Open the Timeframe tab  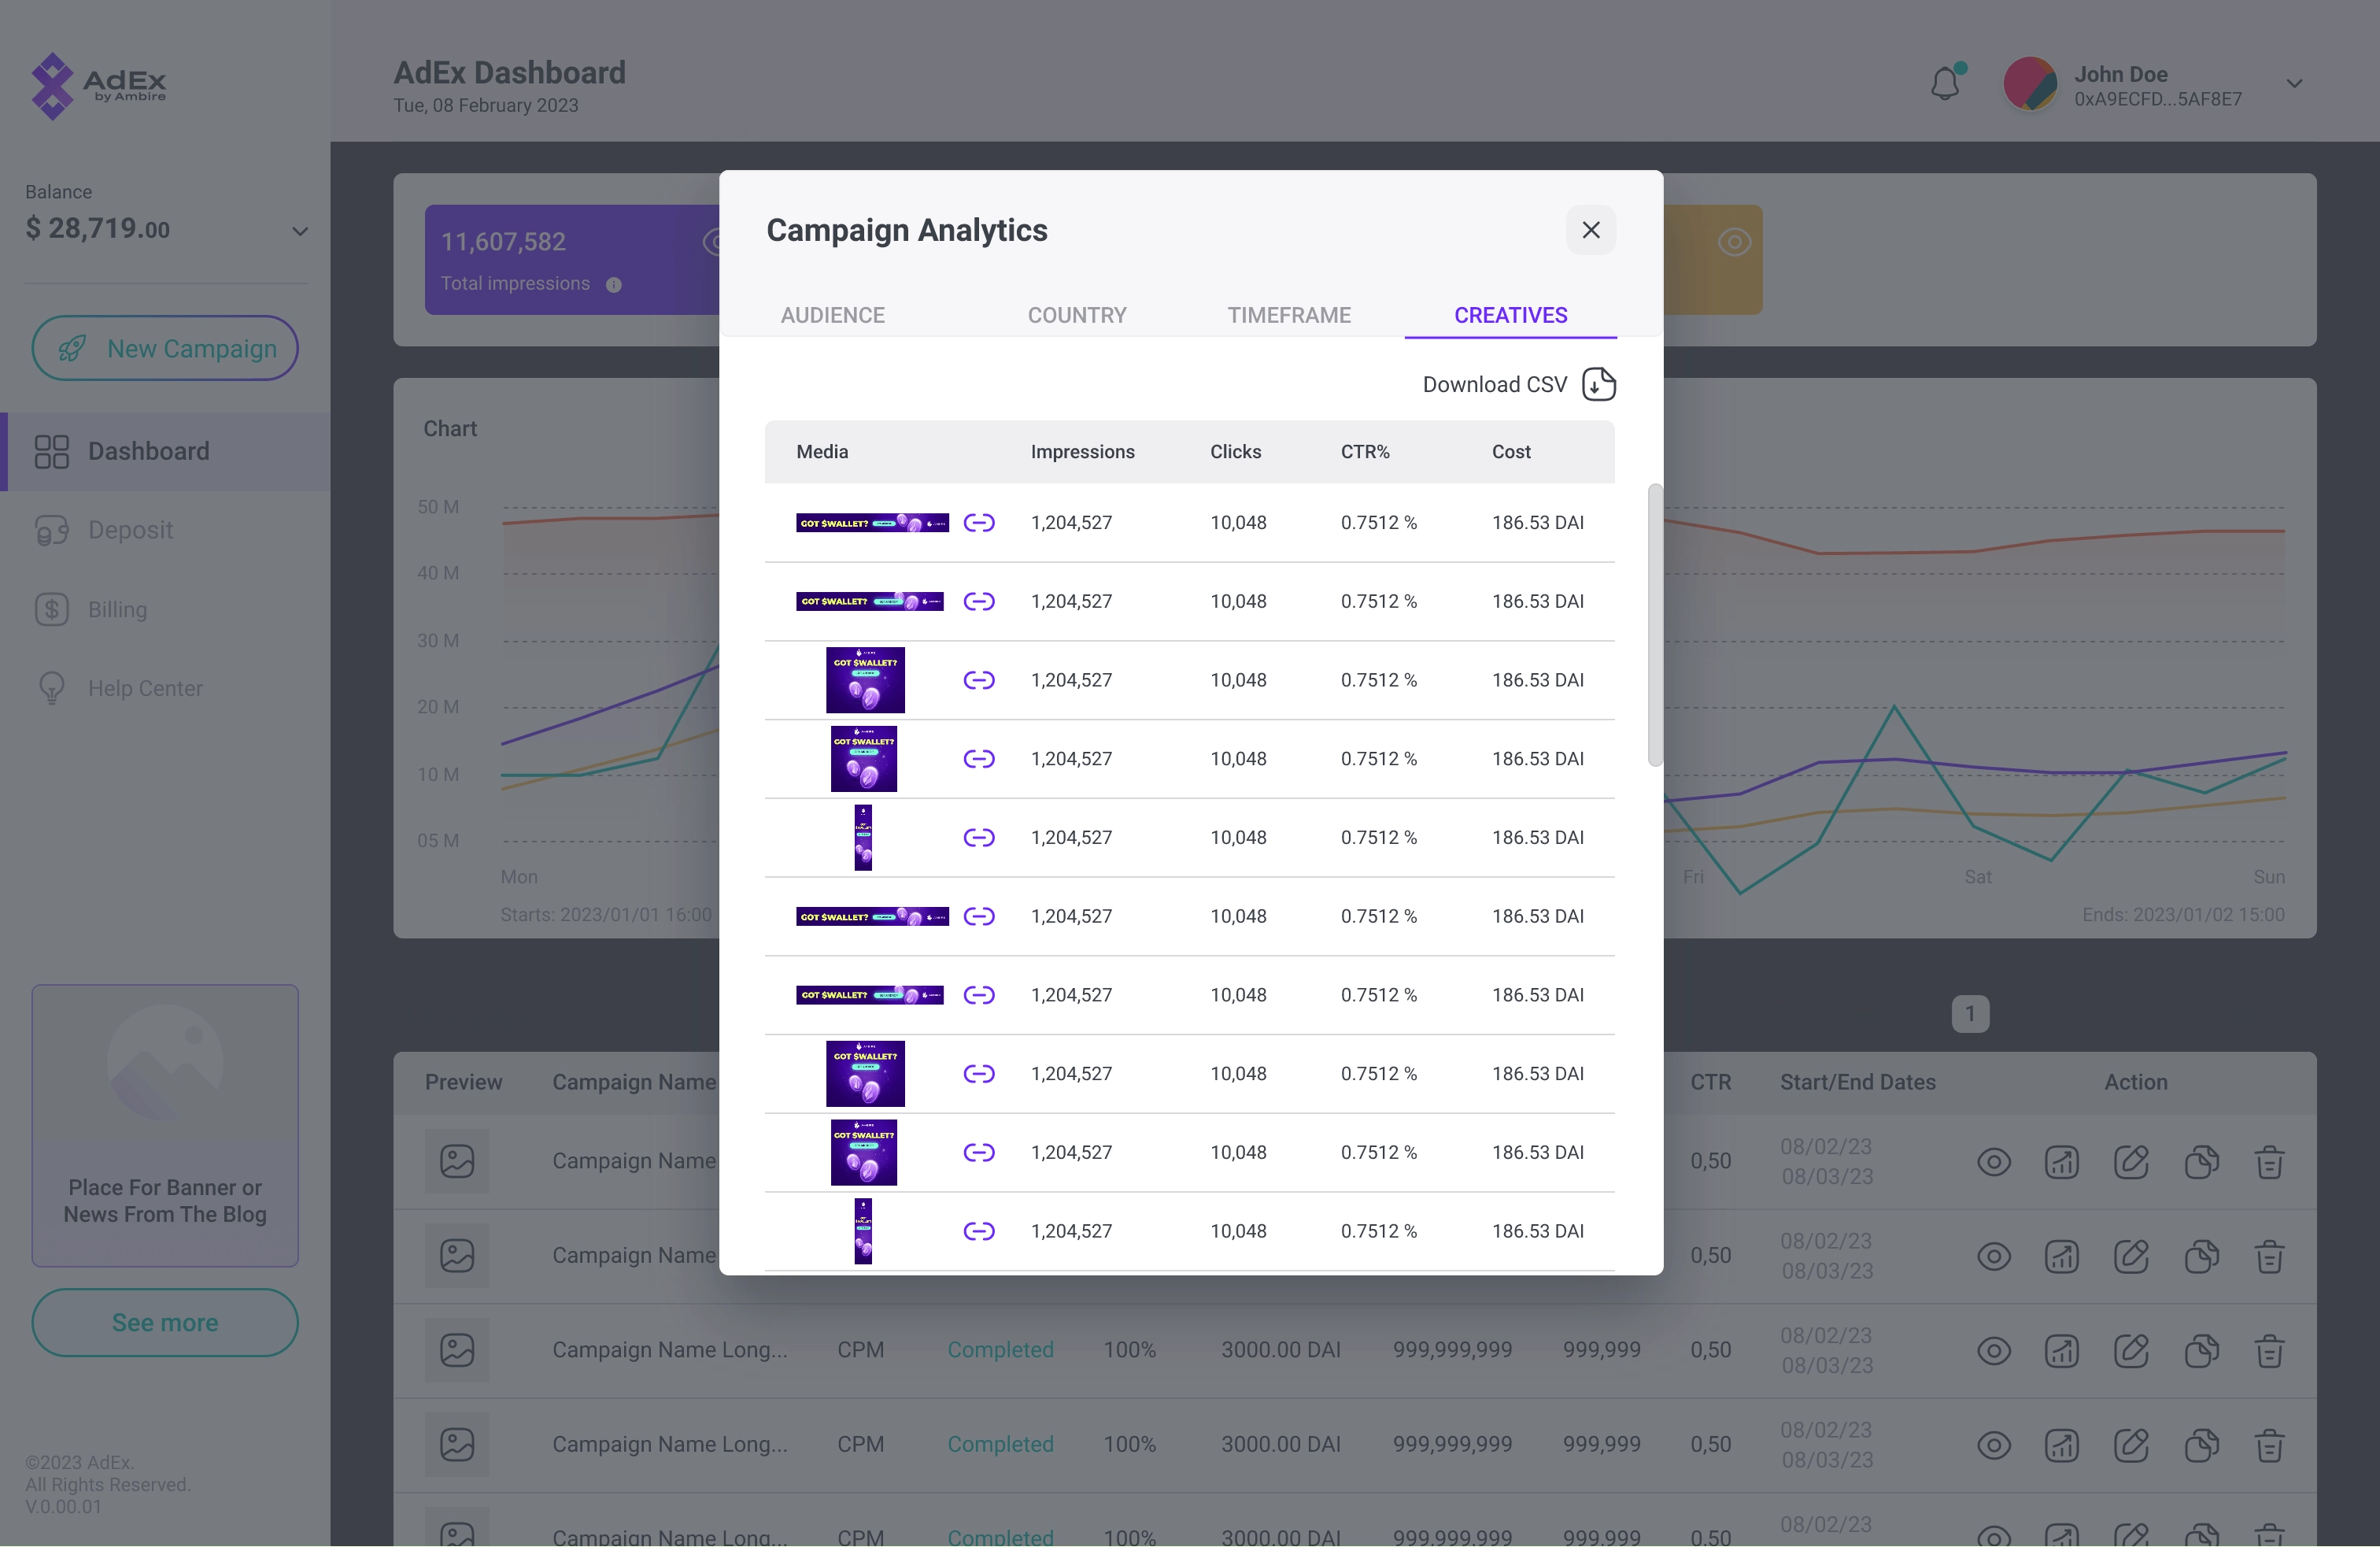(x=1289, y=315)
